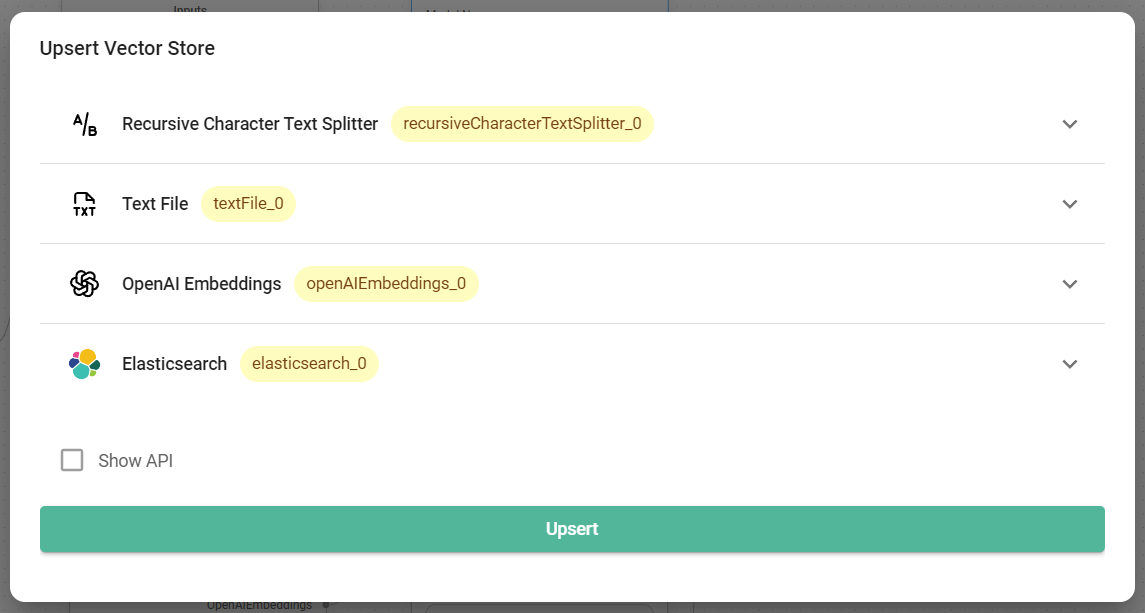1145x613 pixels.
Task: Expand the Recursive Character Text Splitter chevron
Action: (1069, 124)
